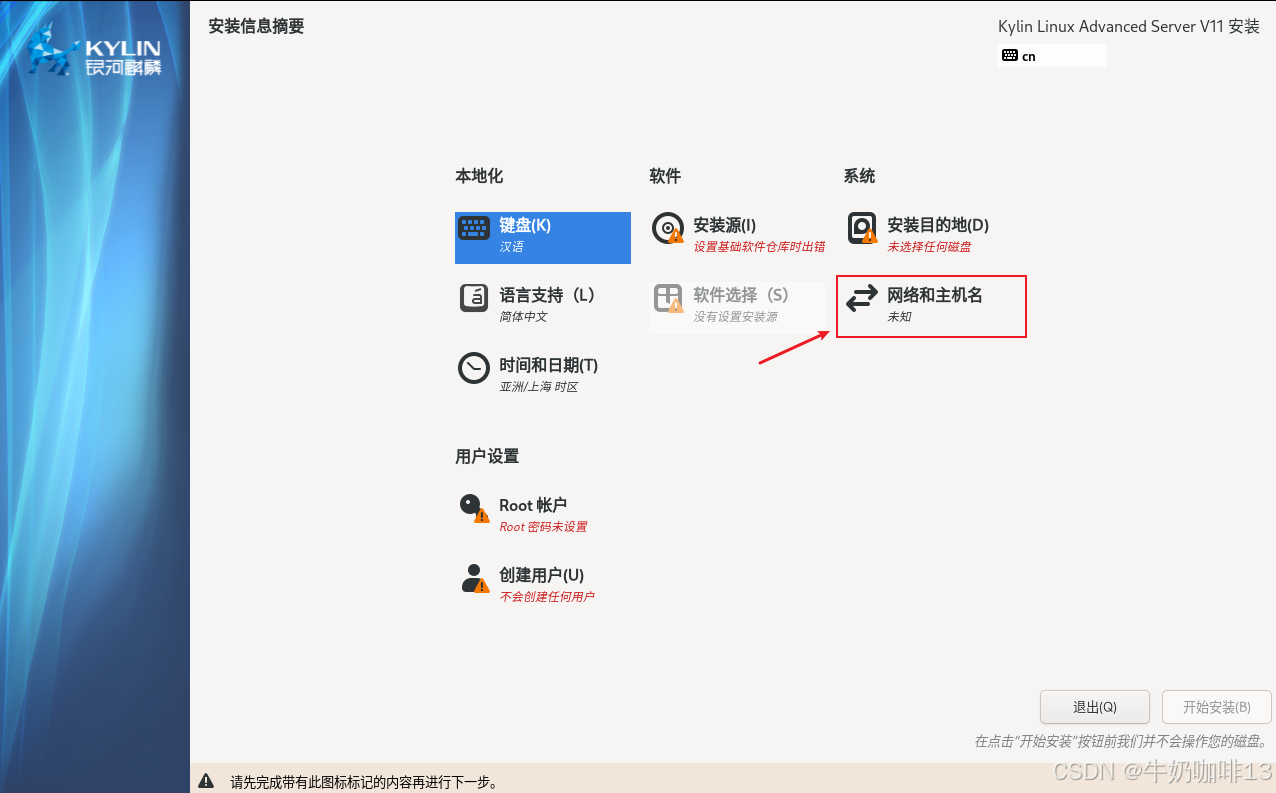Click the 安装信息摘要 title
This screenshot has height=793, width=1276.
click(x=256, y=26)
